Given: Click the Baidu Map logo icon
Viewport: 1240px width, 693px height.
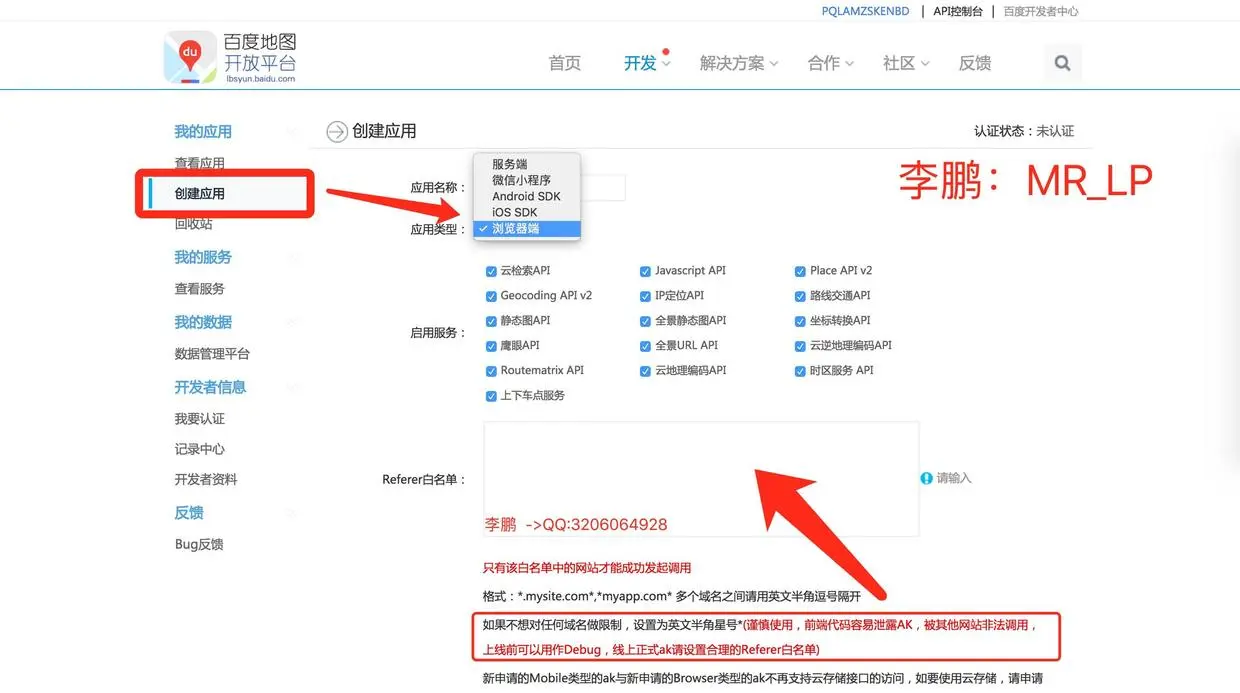Looking at the screenshot, I should point(190,57).
